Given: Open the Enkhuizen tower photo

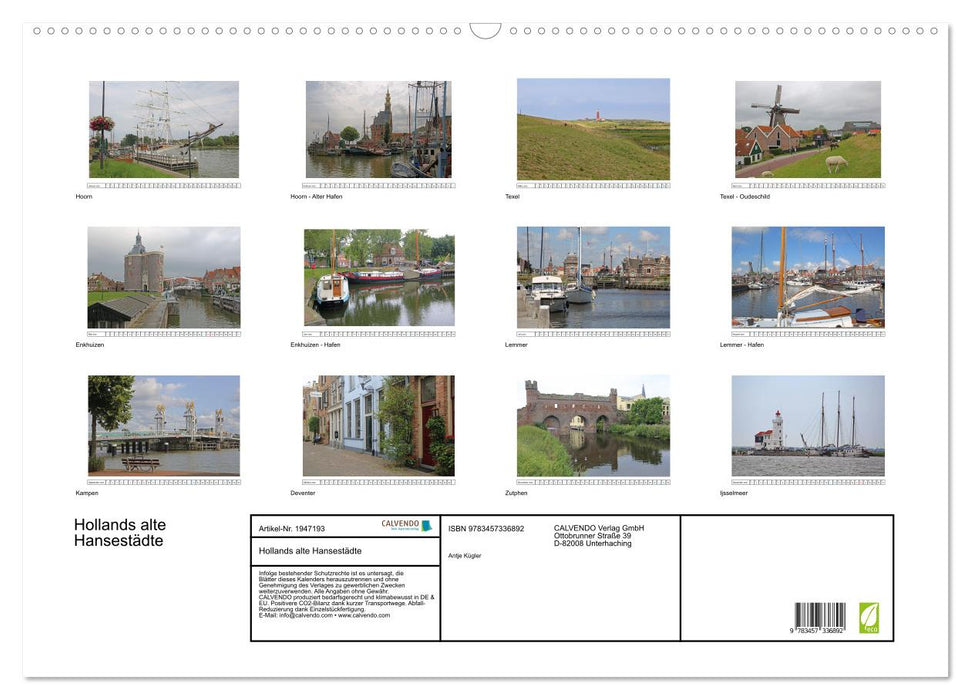Looking at the screenshot, I should (x=163, y=277).
